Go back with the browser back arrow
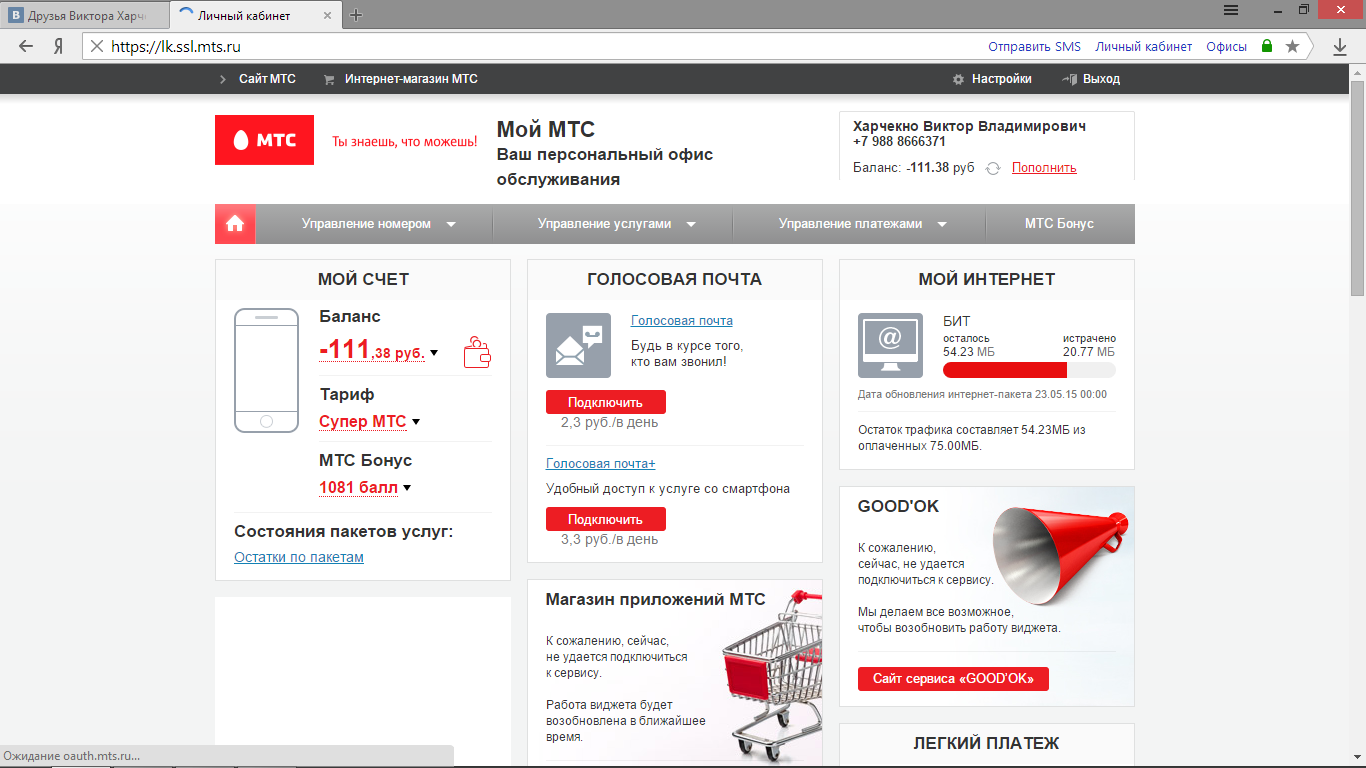1366x768 pixels. (x=26, y=46)
